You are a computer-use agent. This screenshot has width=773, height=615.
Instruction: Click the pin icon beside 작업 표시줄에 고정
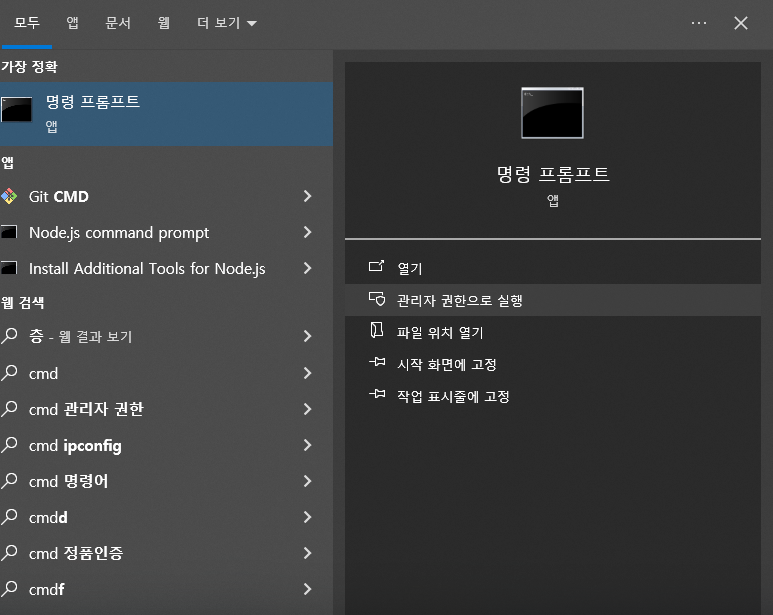377,394
